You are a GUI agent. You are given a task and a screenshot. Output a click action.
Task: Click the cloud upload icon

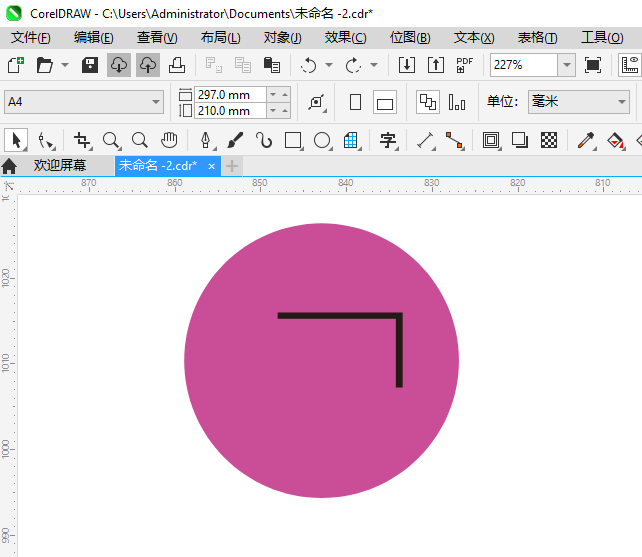pyautogui.click(x=148, y=65)
